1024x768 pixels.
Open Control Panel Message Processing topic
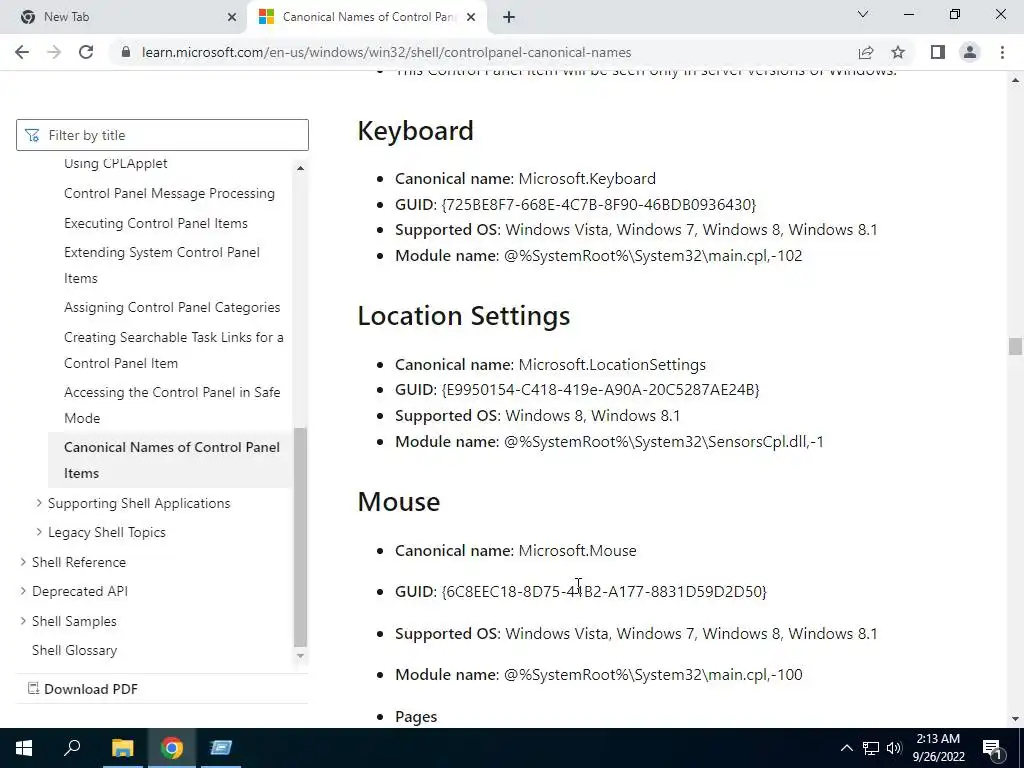[169, 193]
